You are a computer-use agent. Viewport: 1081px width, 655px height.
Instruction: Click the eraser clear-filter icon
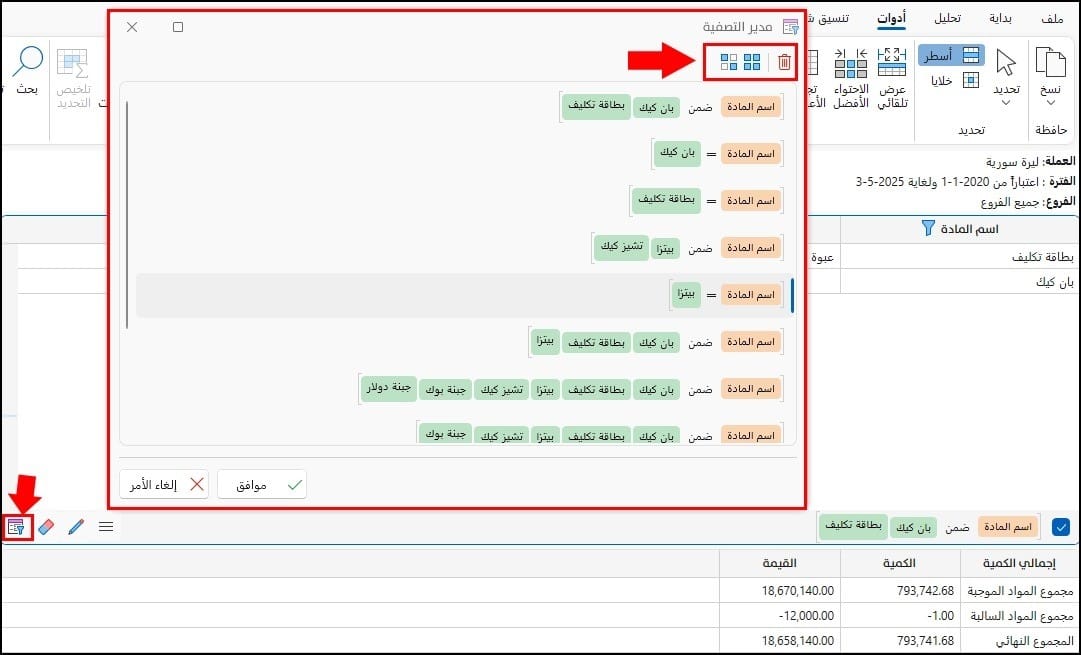point(46,527)
